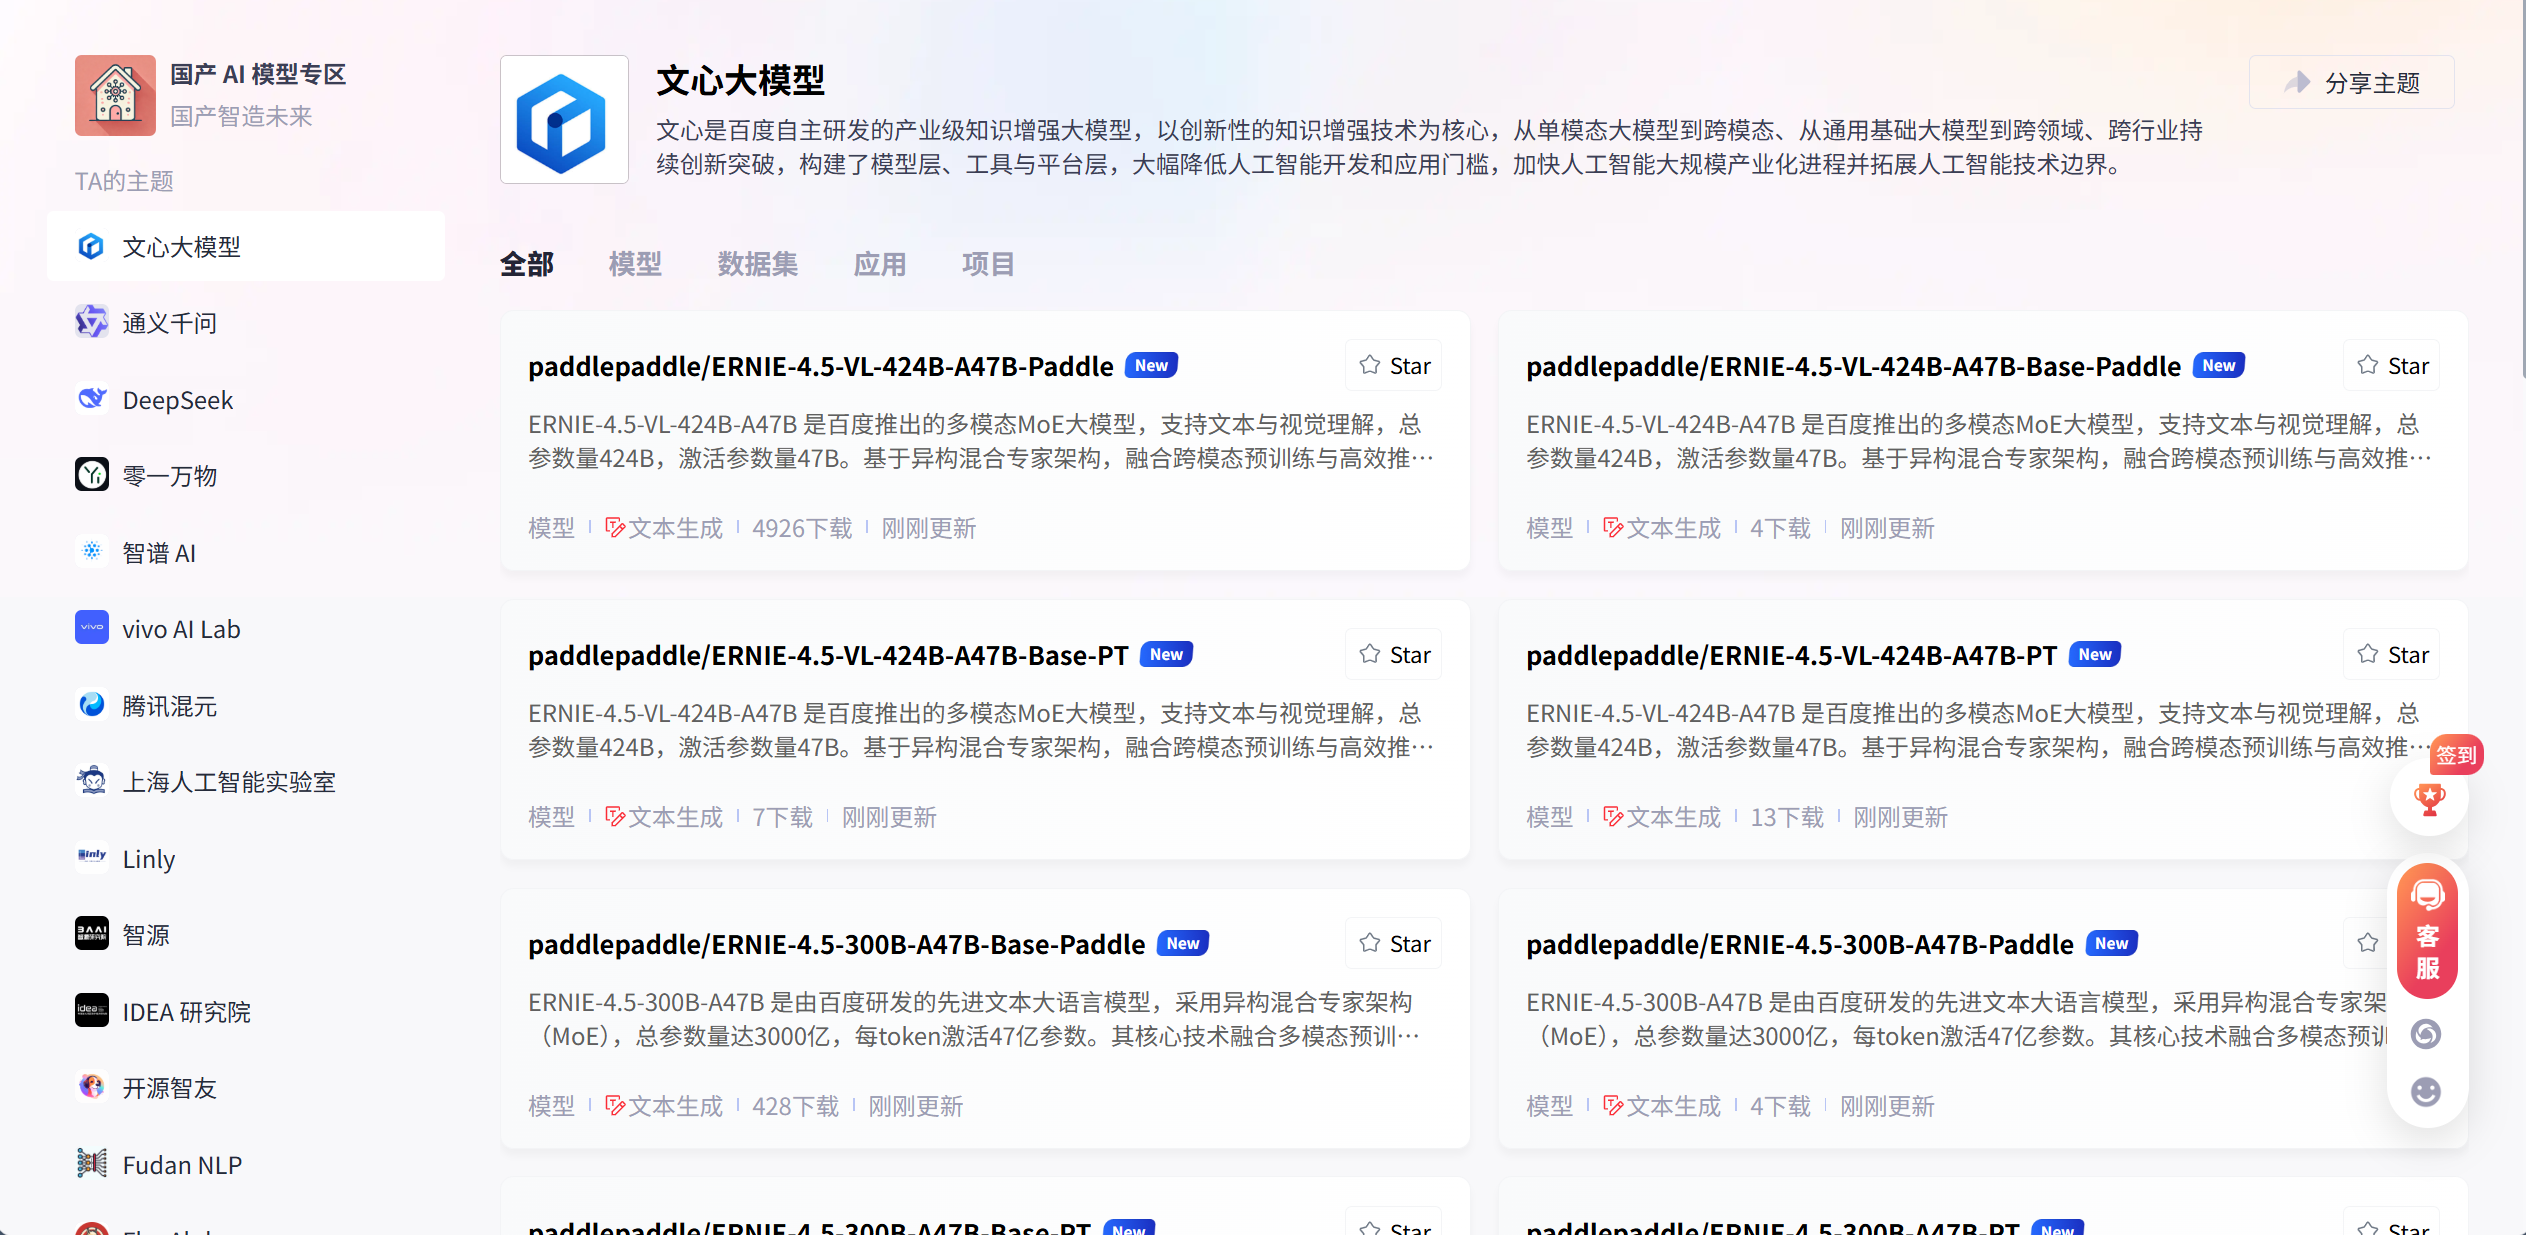The height and width of the screenshot is (1235, 2526).
Task: Click the text generation tag icon on ERNIE-4.5-VL-424B-A47B-Paddle card
Action: coord(615,527)
